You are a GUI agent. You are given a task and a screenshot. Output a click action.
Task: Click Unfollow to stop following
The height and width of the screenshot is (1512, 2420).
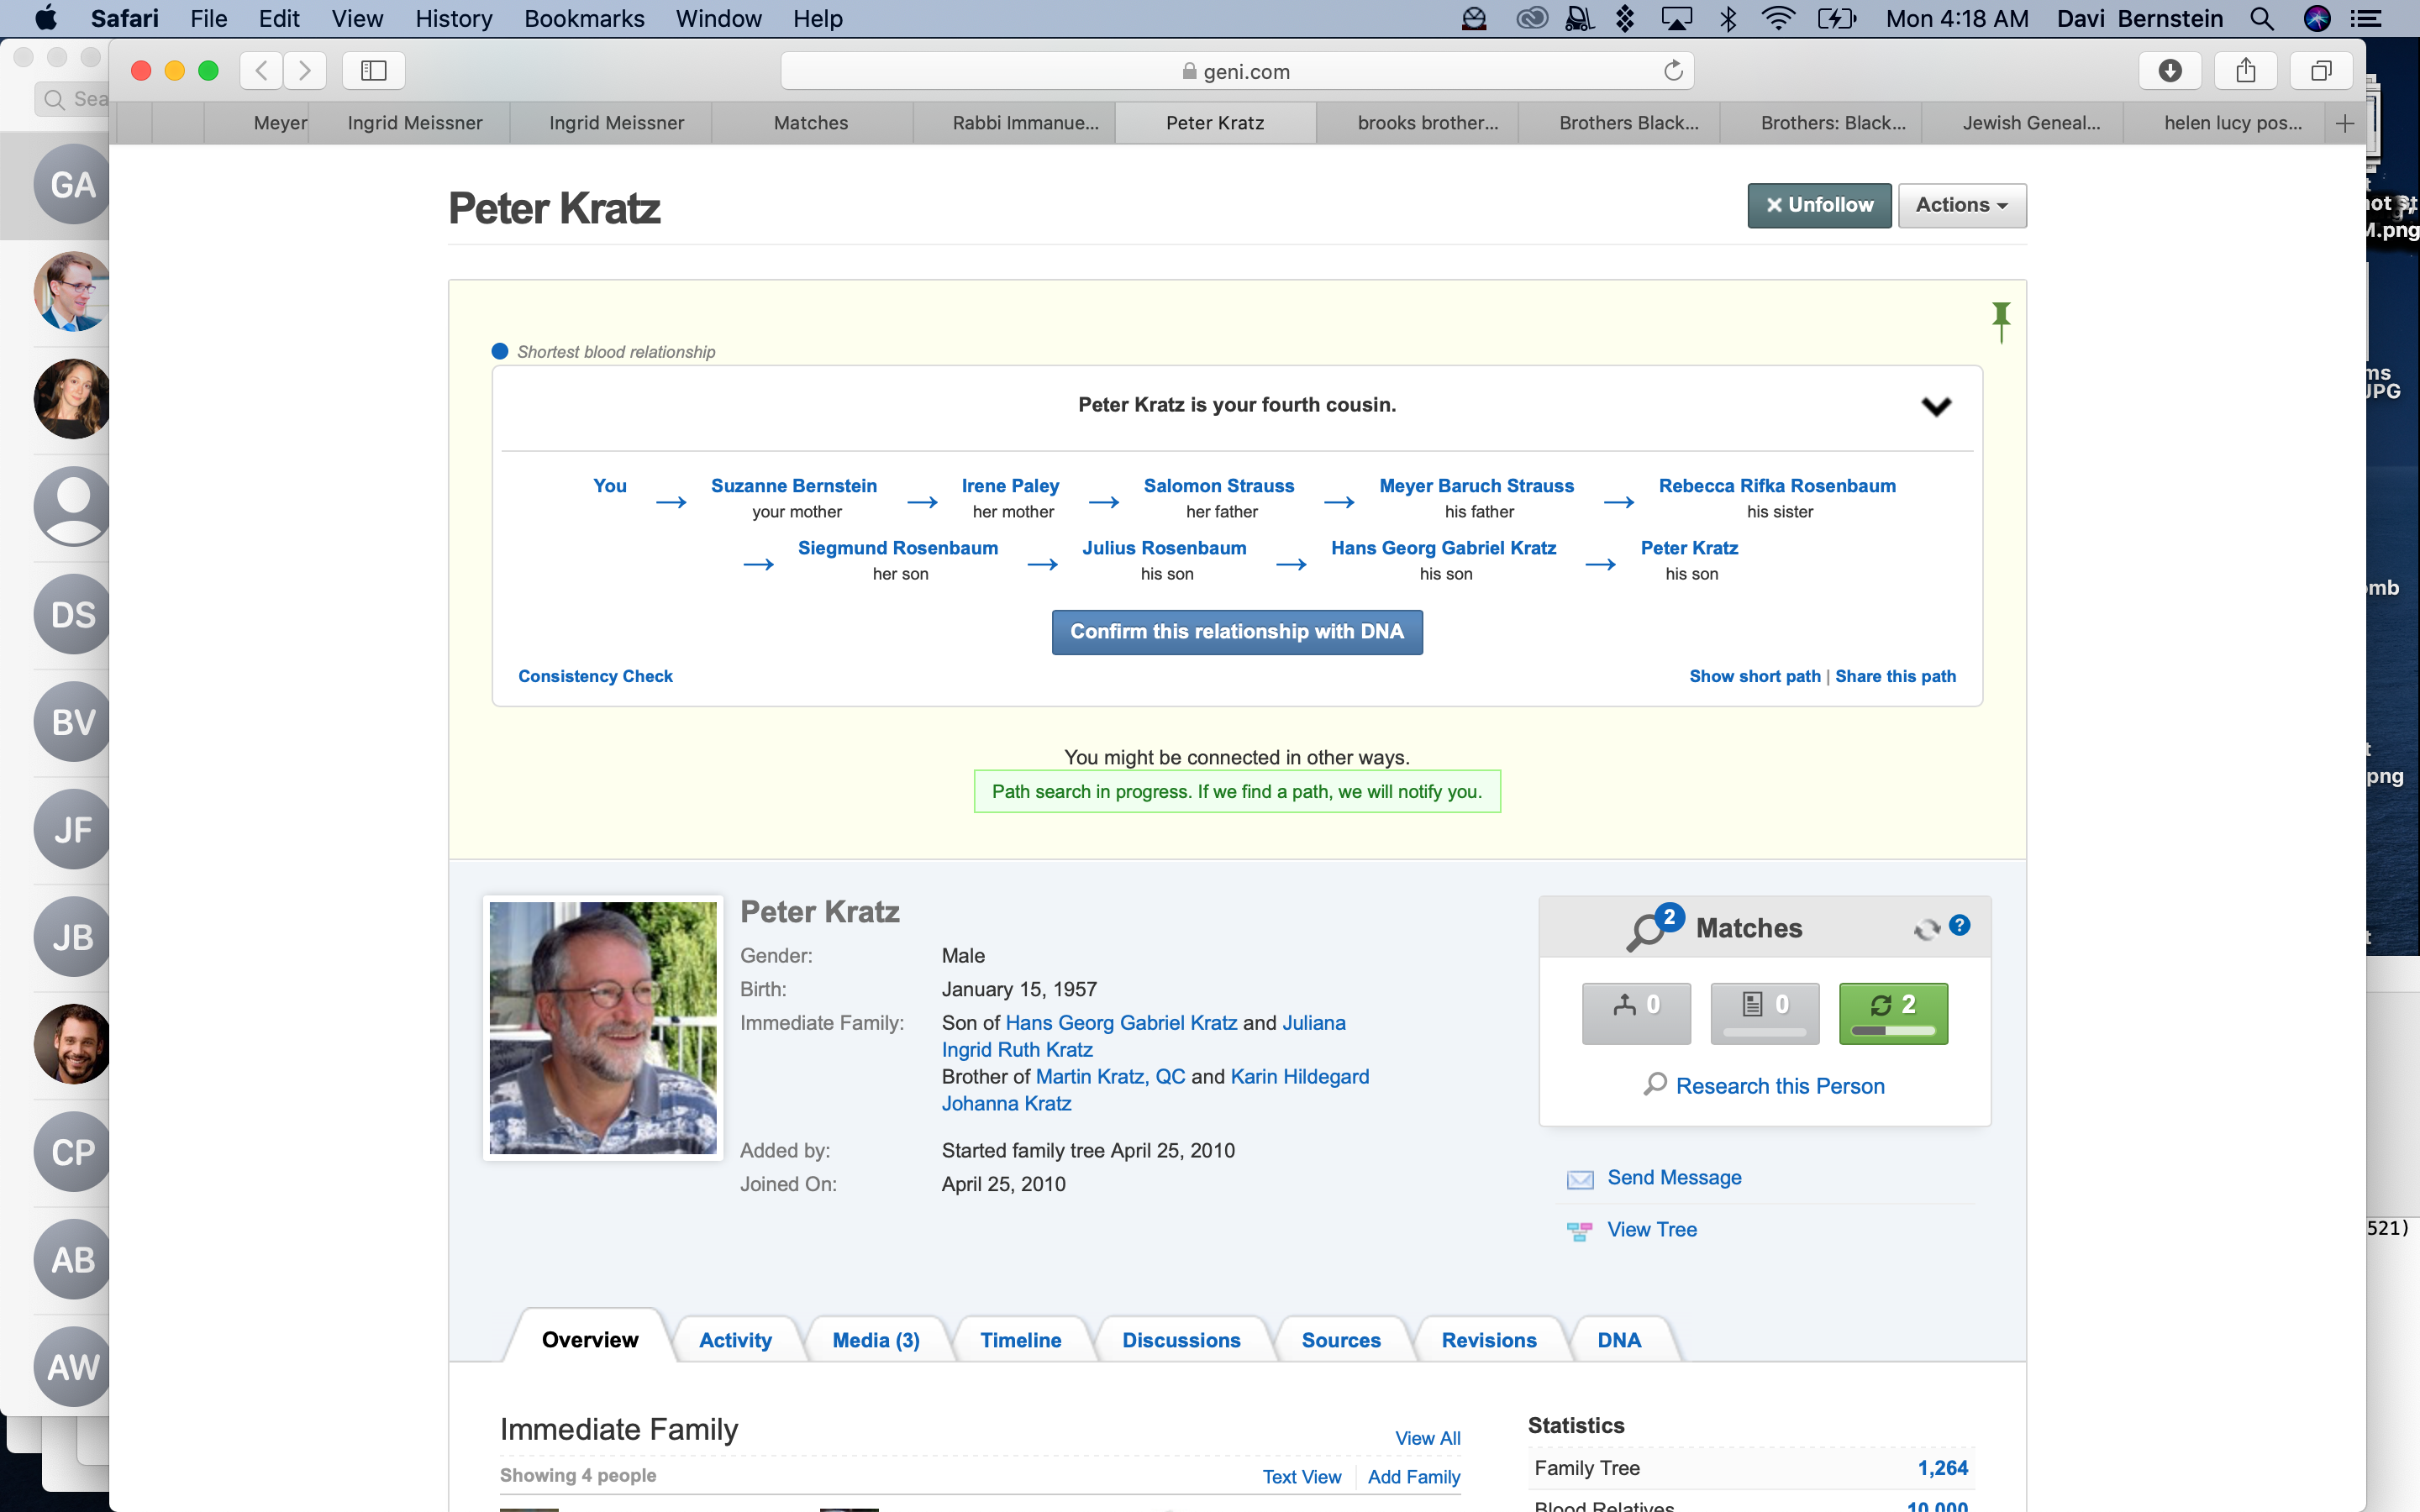click(x=1818, y=205)
